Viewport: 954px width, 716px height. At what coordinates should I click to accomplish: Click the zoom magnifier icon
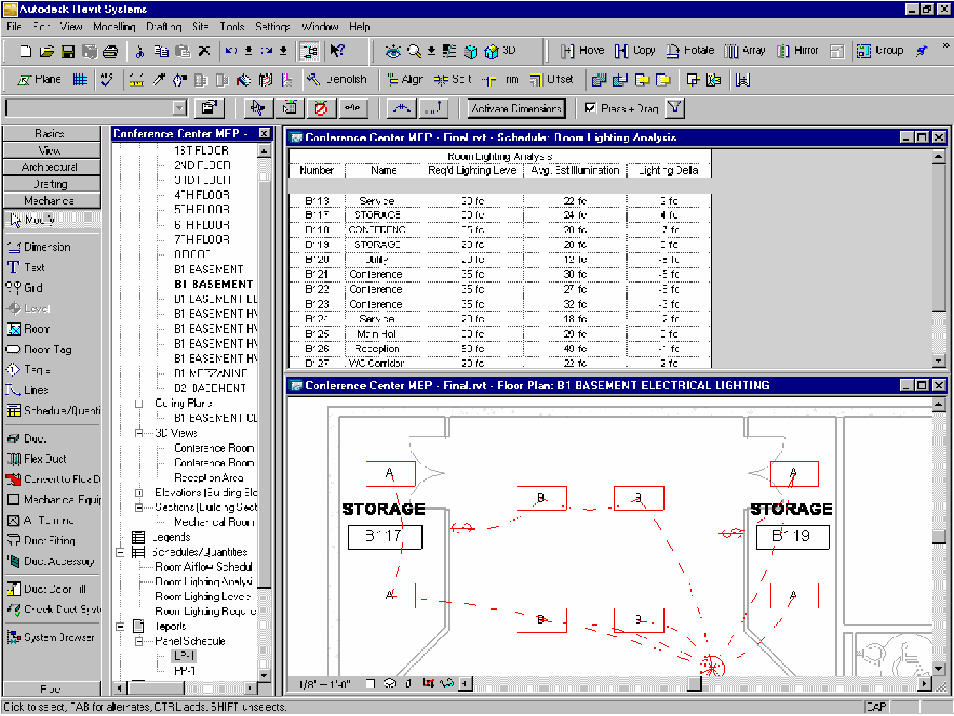[x=414, y=51]
